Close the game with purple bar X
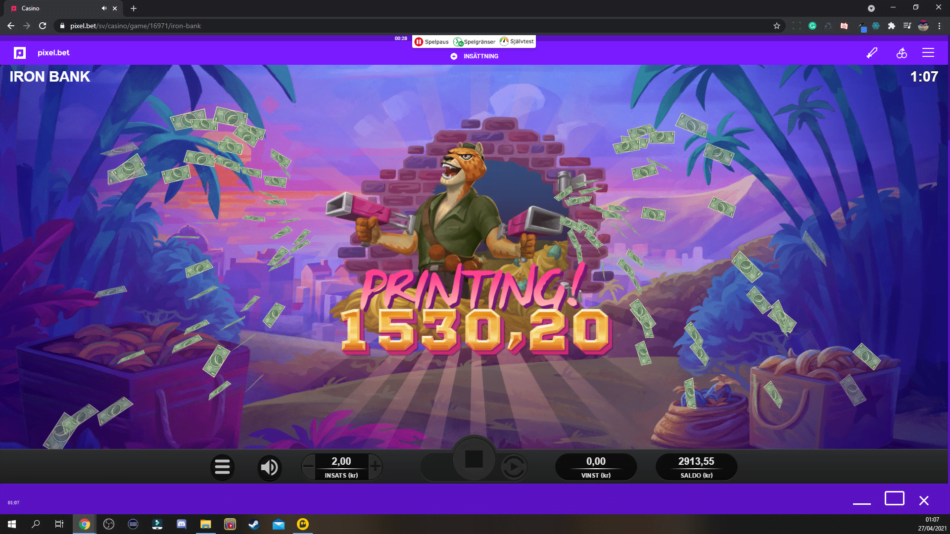 [x=923, y=501]
